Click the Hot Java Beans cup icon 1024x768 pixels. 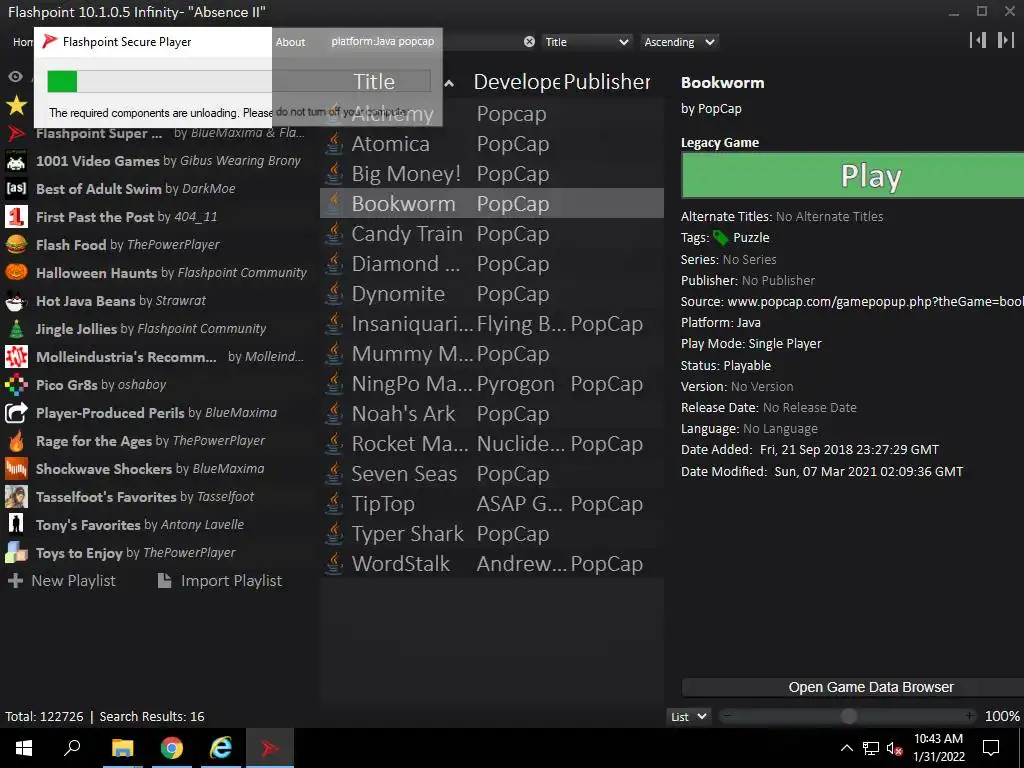(x=16, y=301)
